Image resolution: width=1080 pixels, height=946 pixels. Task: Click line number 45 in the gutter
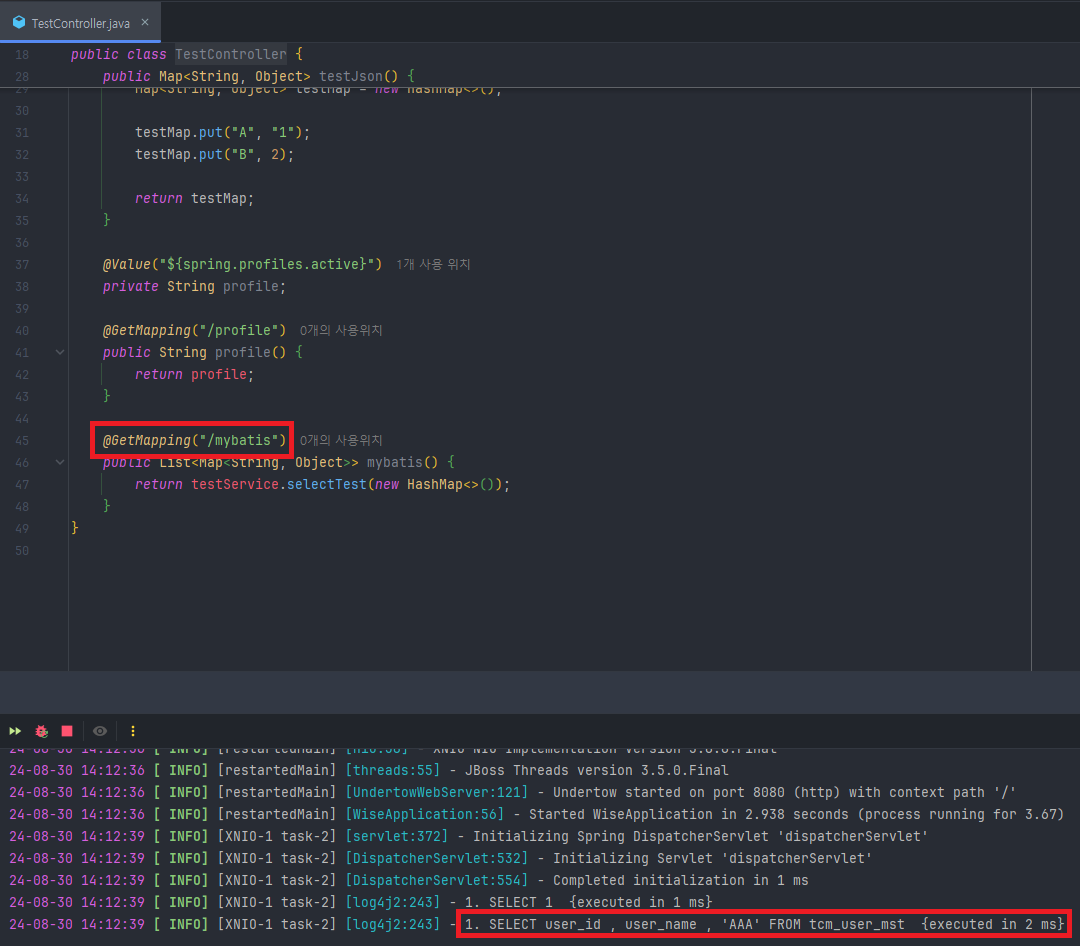pyautogui.click(x=22, y=440)
